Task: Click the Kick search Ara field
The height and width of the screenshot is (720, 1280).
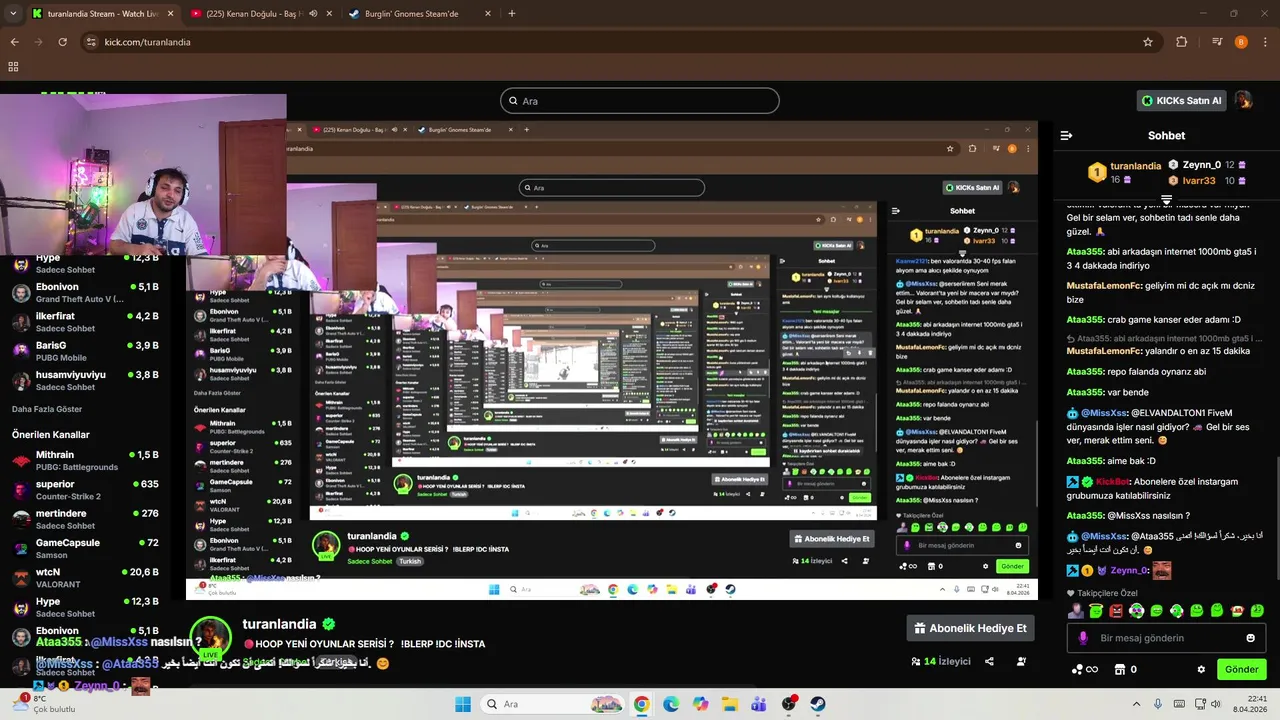Action: 640,101
